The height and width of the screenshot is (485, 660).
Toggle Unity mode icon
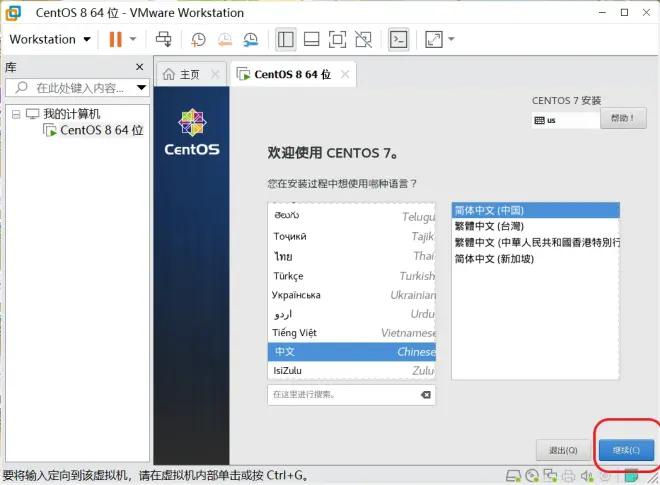[x=363, y=39]
